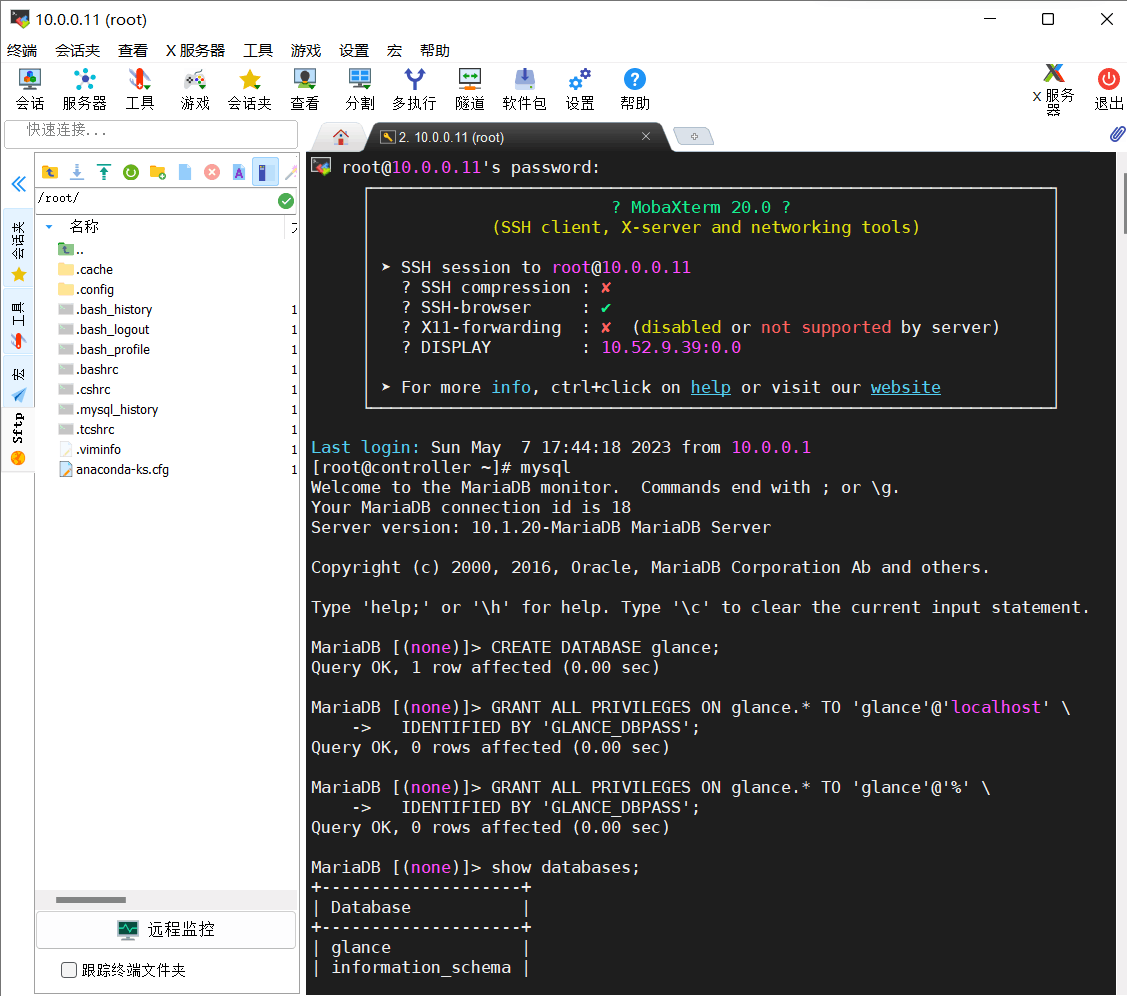The height and width of the screenshot is (996, 1127).
Task: Click the /root/ path input field
Action: [156, 200]
